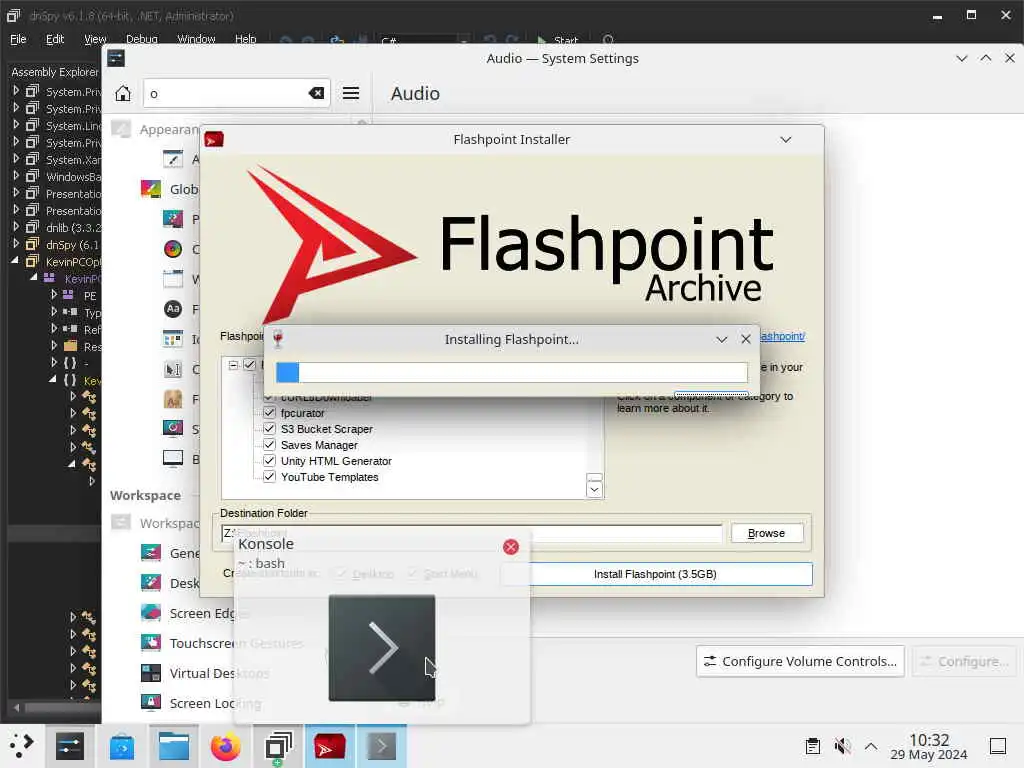Minimize Installing Flashpoint dialog with chevron

click(x=722, y=339)
